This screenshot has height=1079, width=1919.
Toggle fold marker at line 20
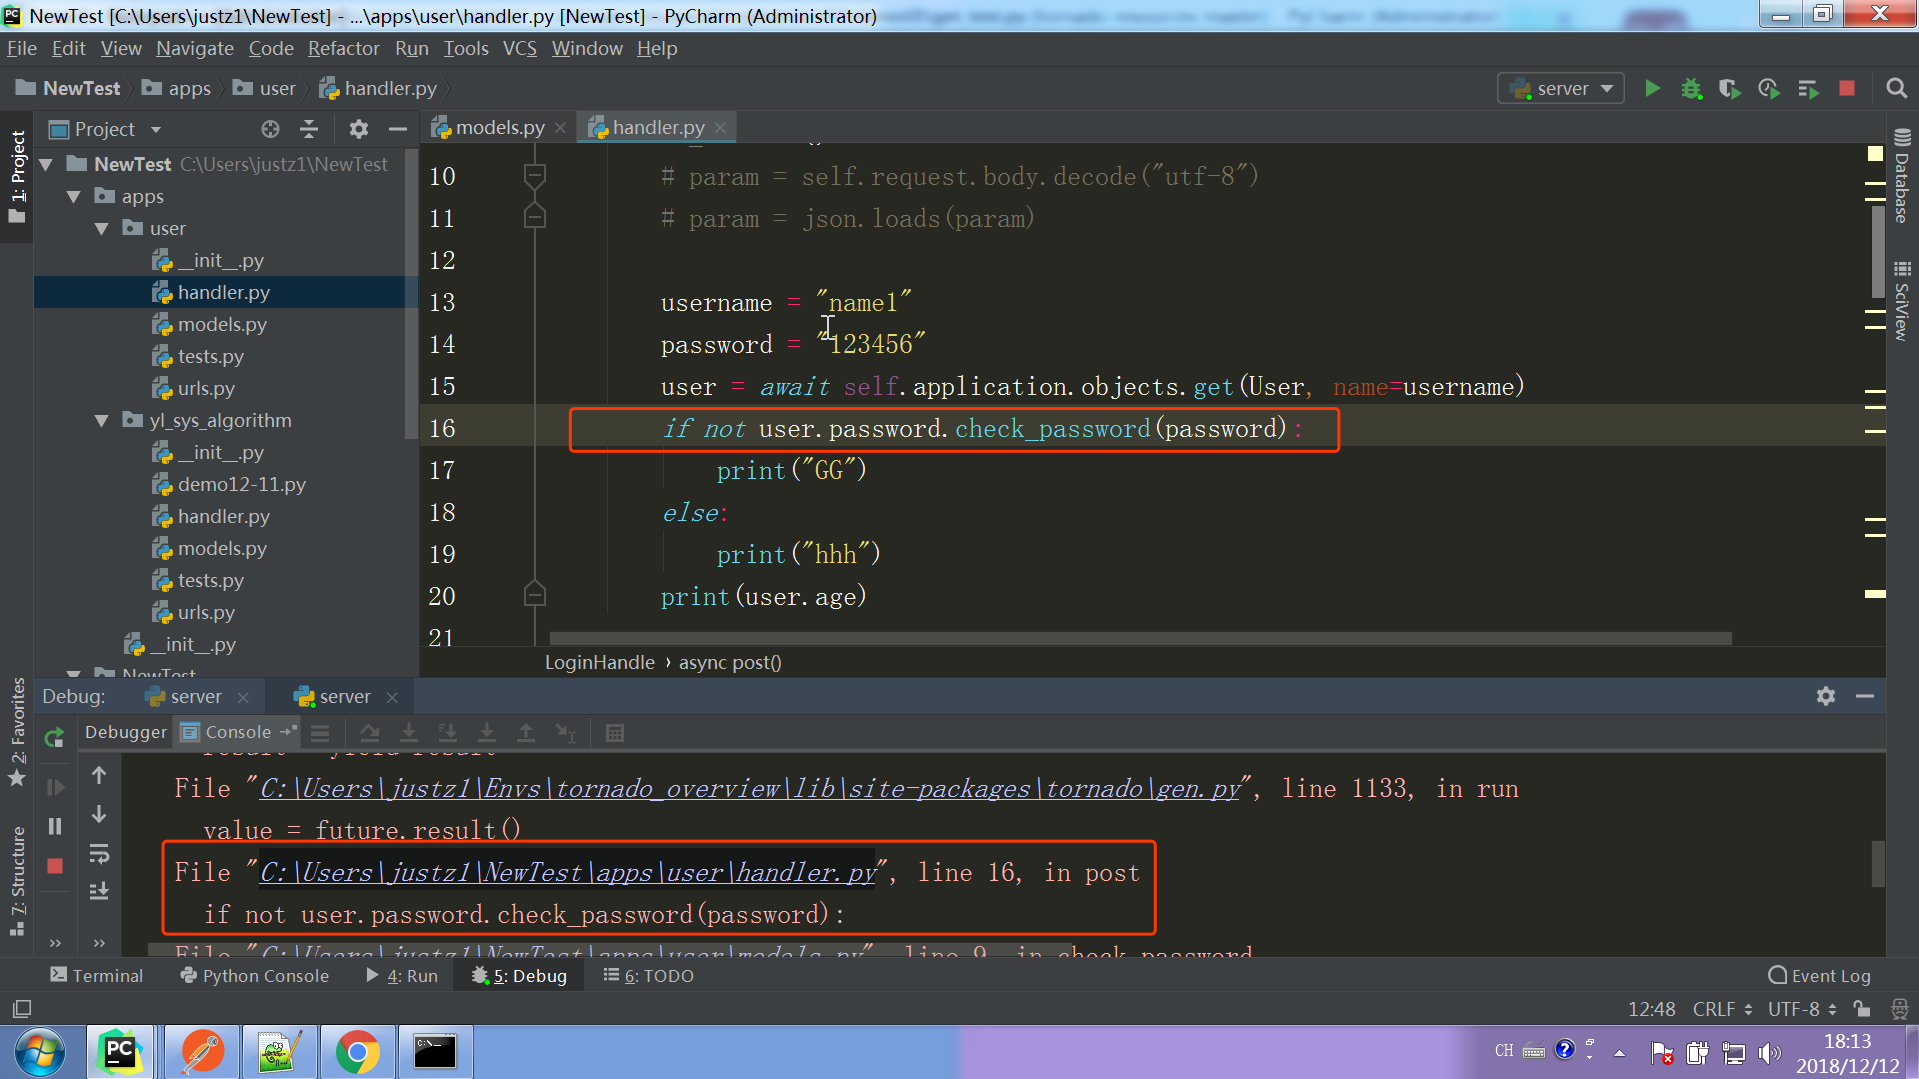pos(535,596)
